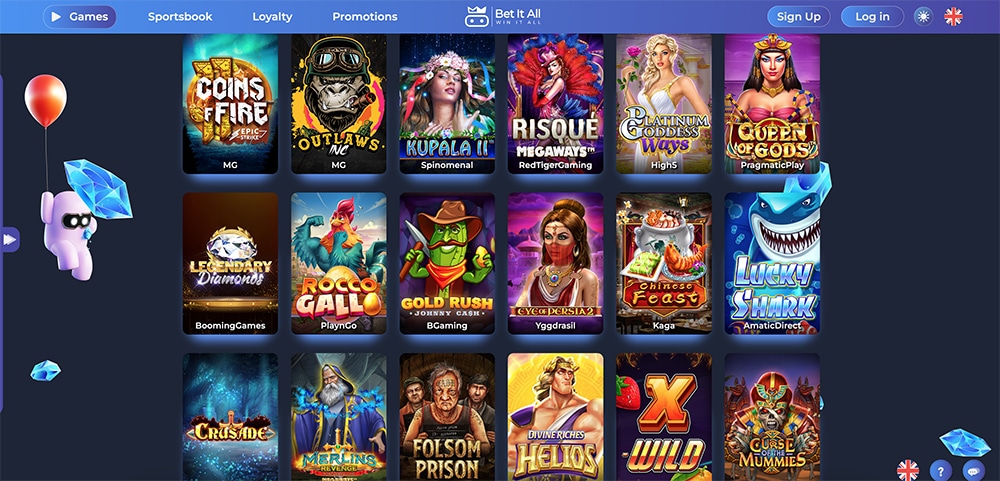The height and width of the screenshot is (481, 1000).
Task: Go to the Sportsbook section
Action: click(180, 17)
